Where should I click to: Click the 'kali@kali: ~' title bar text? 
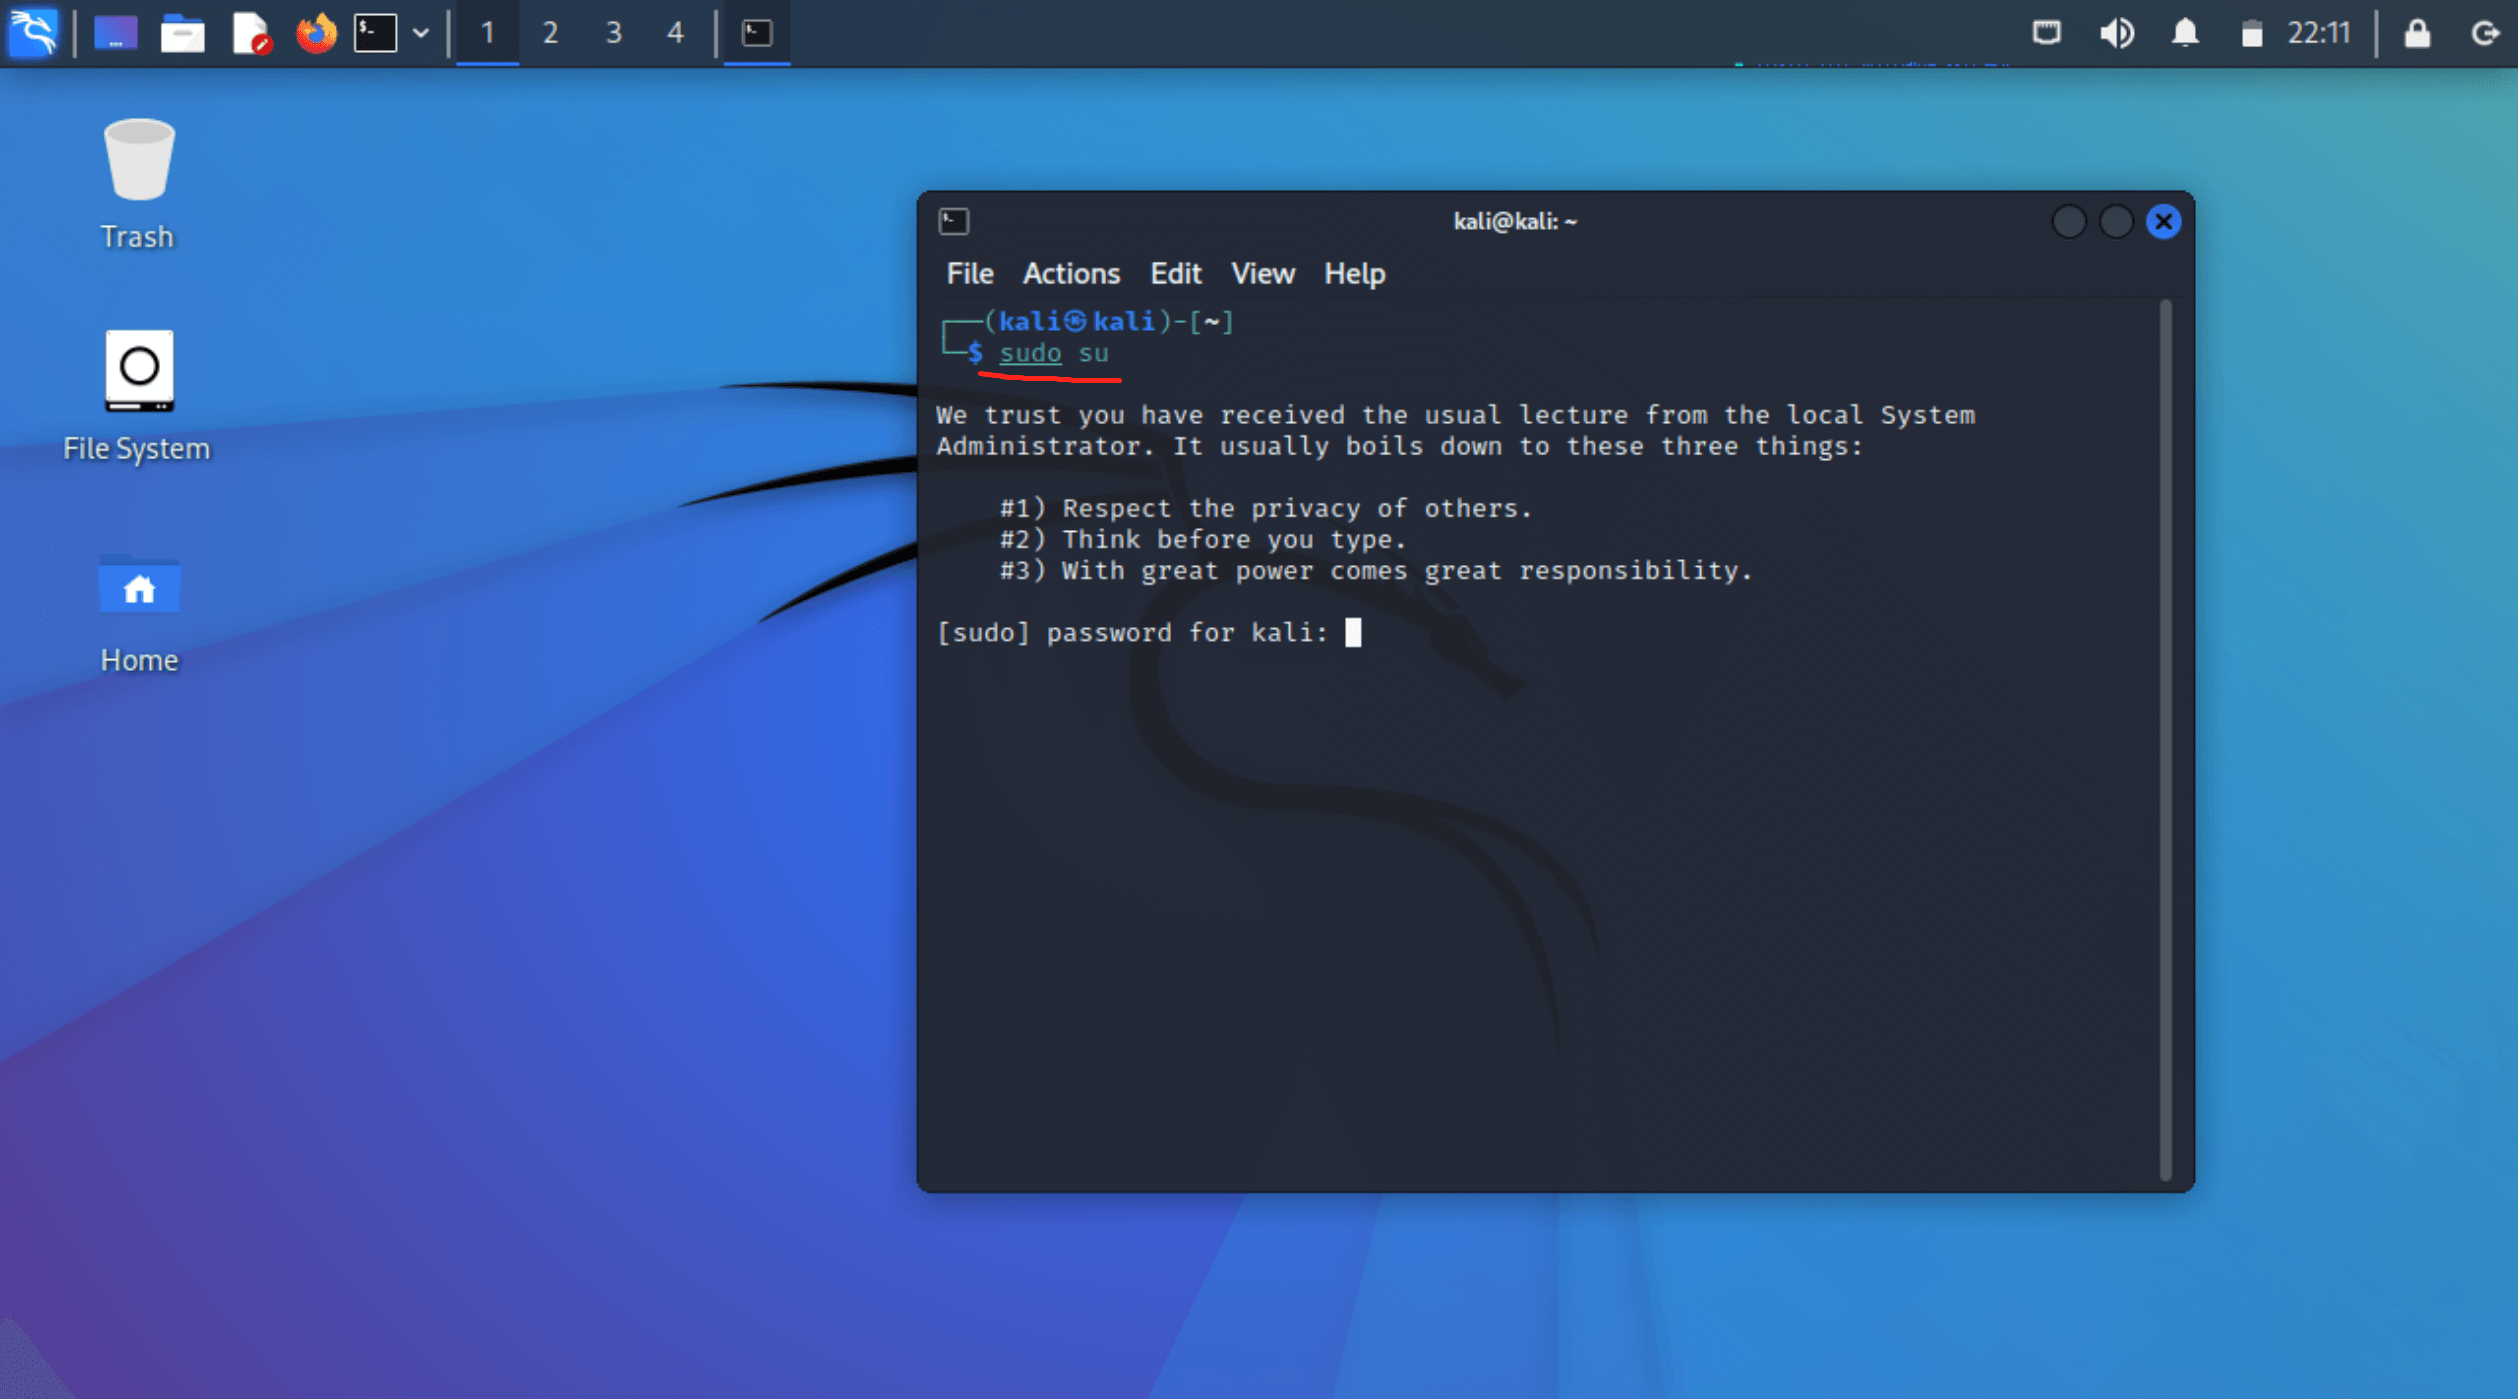[1515, 221]
